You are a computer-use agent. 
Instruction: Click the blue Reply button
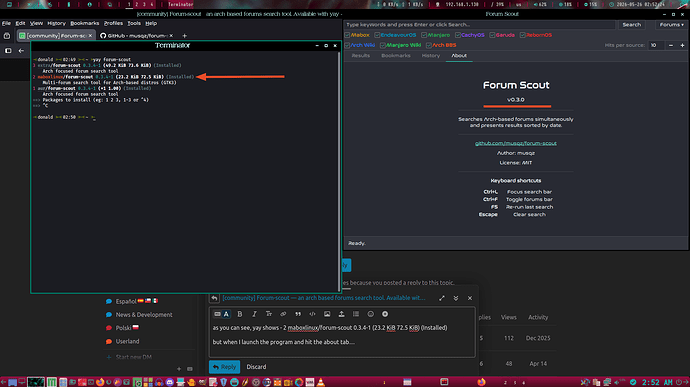pyautogui.click(x=224, y=367)
